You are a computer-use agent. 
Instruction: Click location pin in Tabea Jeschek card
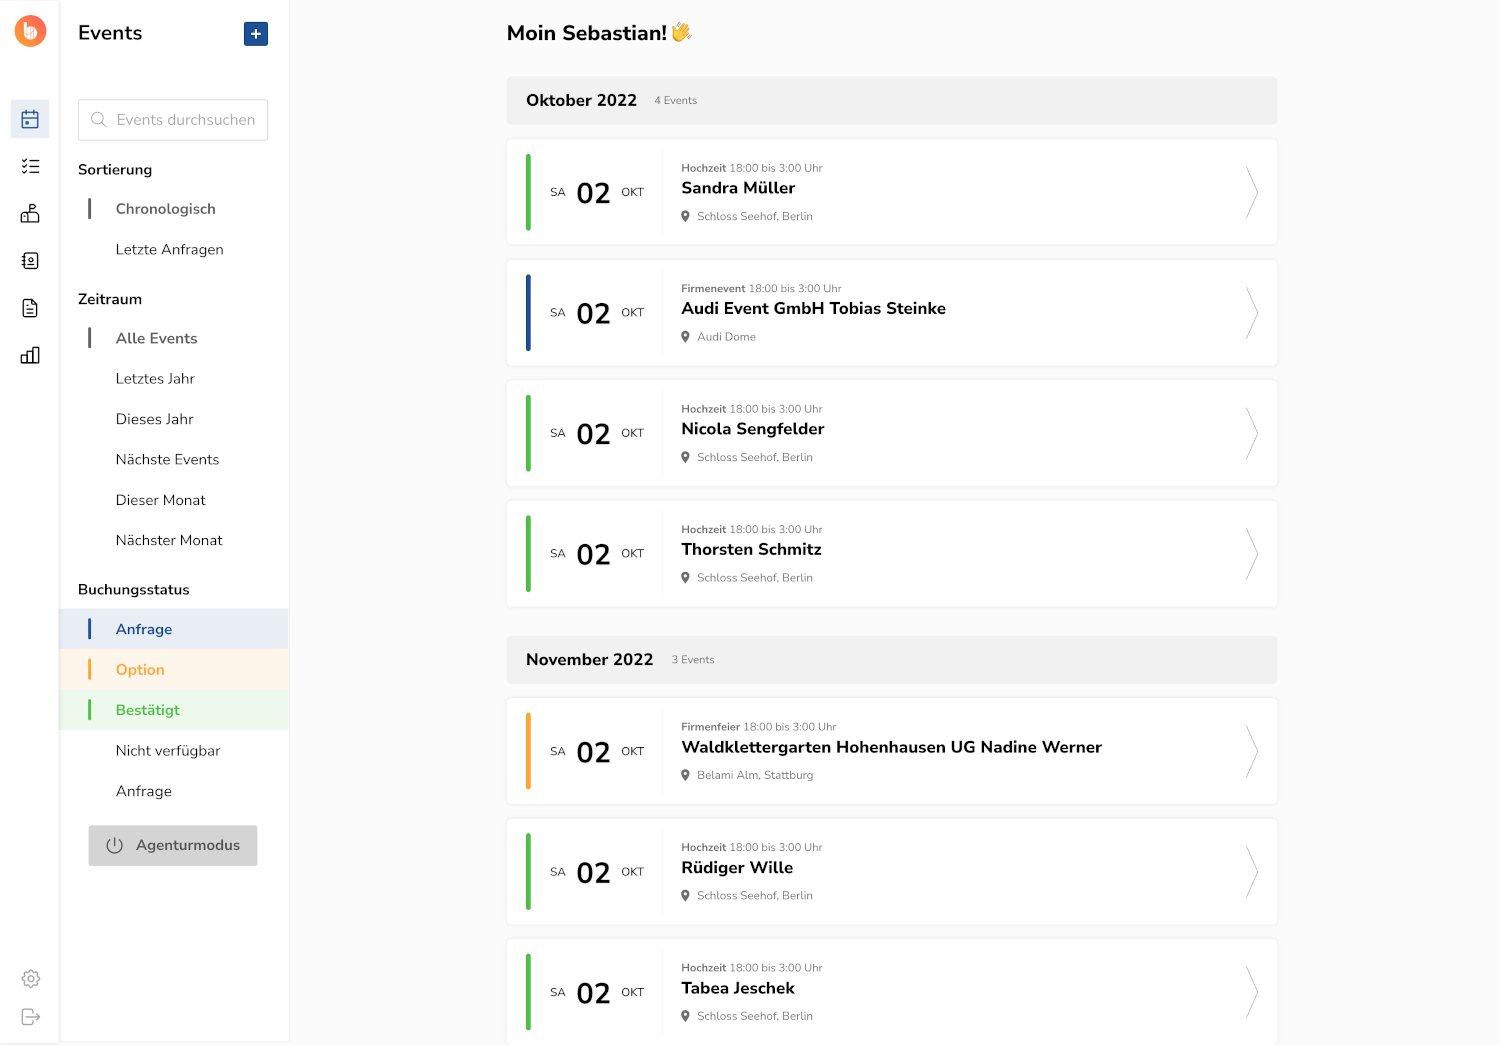point(685,1016)
